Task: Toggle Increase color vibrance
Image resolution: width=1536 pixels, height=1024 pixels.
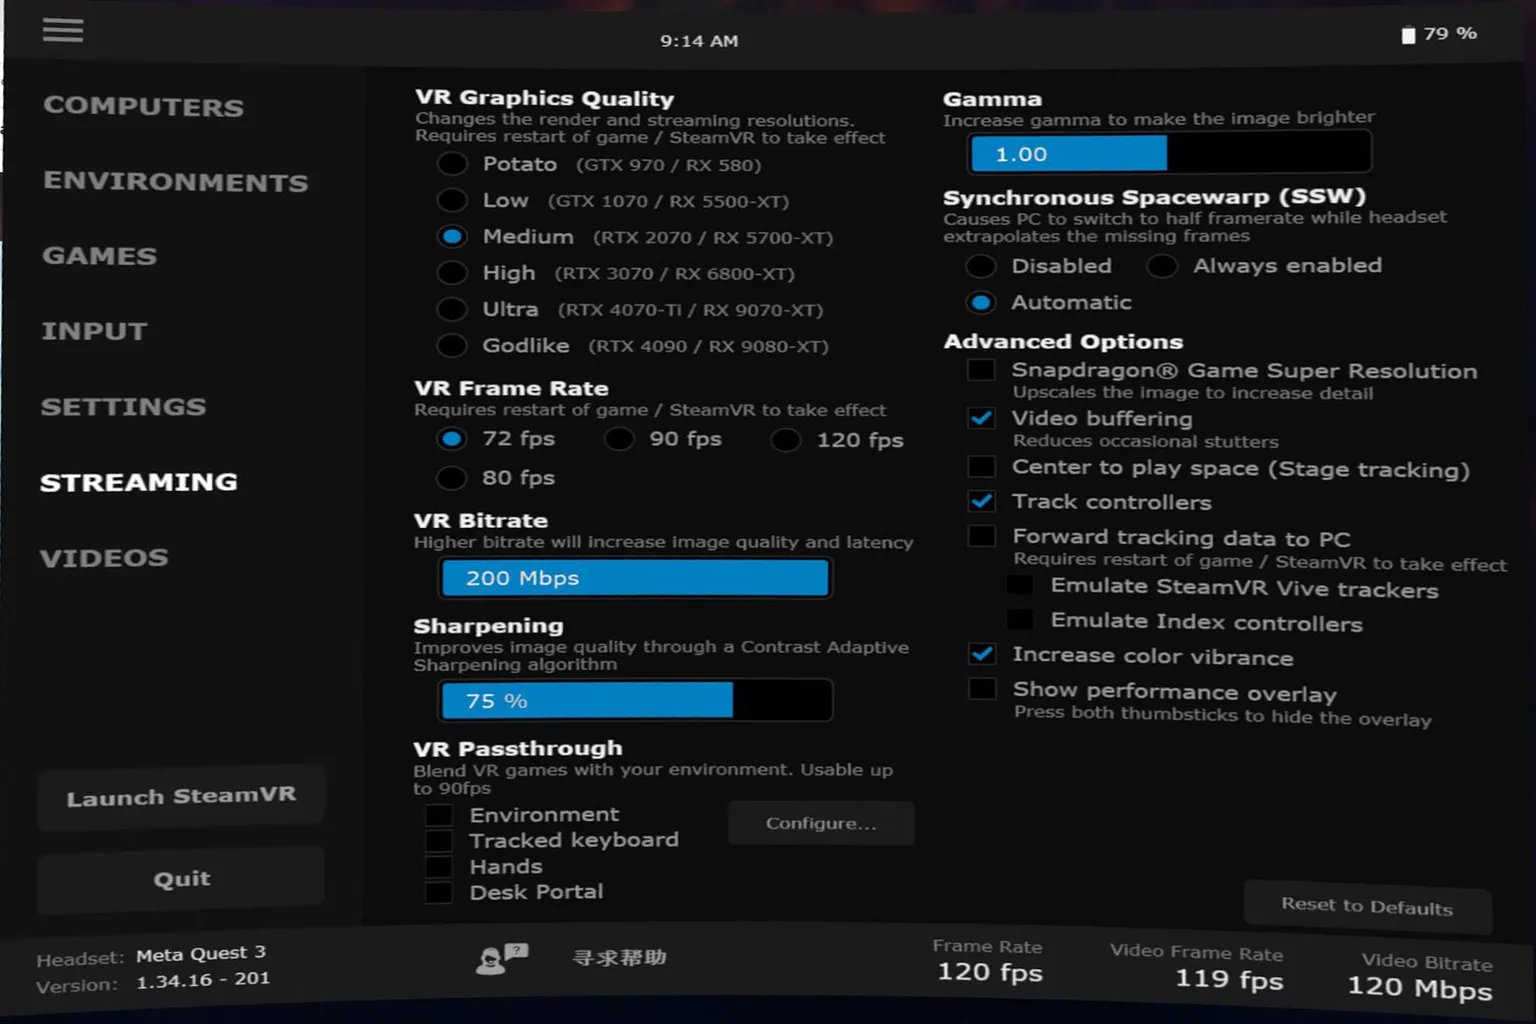Action: point(982,654)
